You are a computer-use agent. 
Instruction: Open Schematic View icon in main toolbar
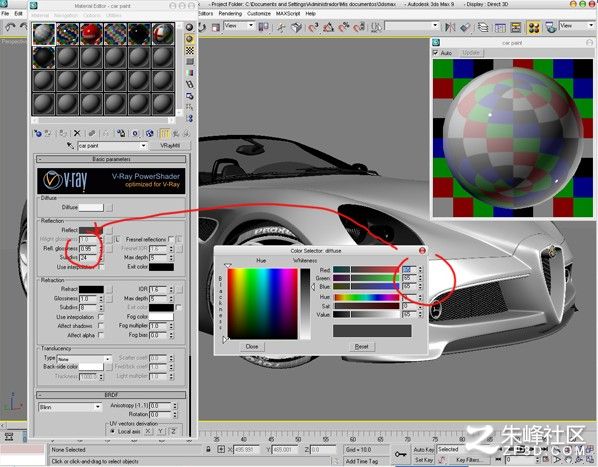[516, 27]
